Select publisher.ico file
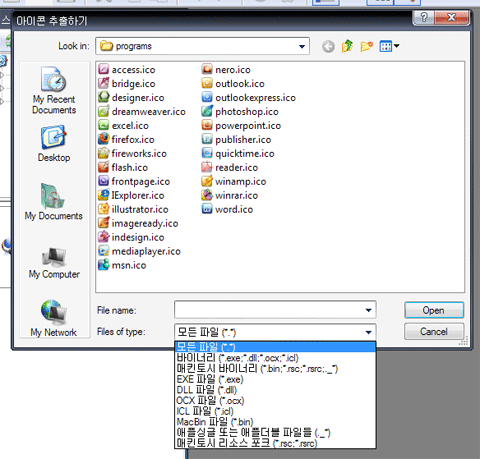Viewport: 480px width, 459px height. [236, 139]
